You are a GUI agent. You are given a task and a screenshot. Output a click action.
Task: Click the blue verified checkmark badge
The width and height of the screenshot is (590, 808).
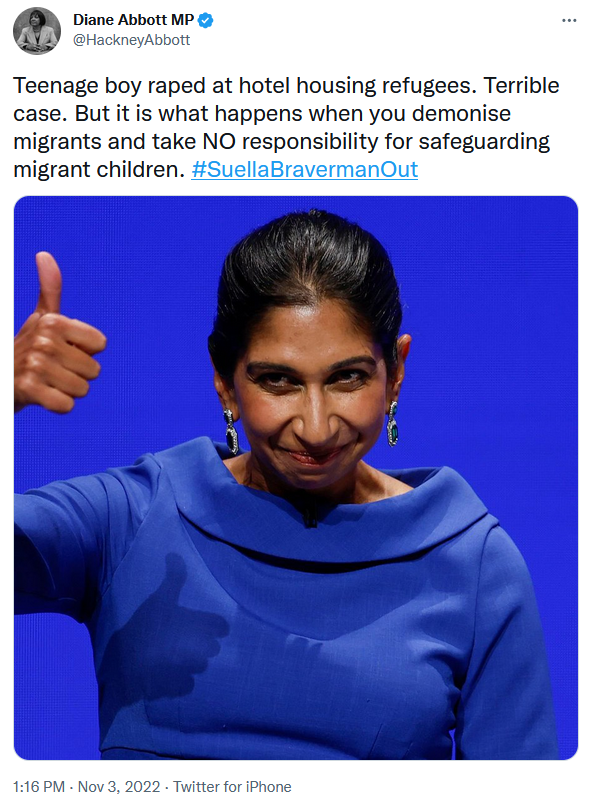[206, 20]
